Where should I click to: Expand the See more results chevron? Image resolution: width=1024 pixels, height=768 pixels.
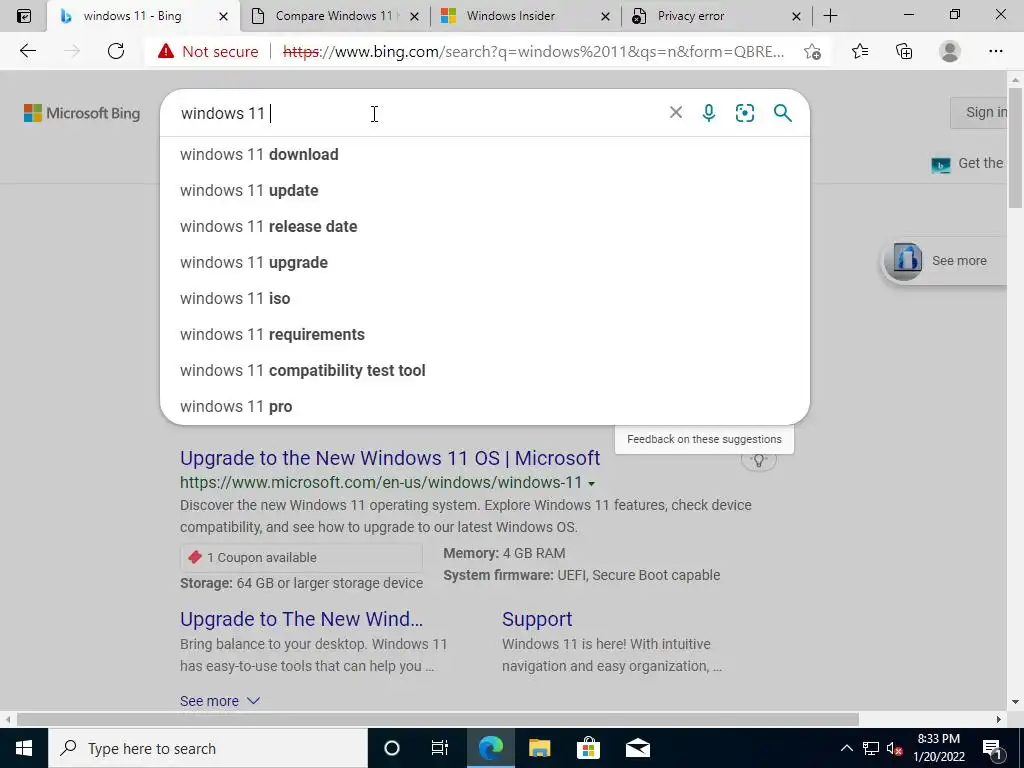(253, 701)
